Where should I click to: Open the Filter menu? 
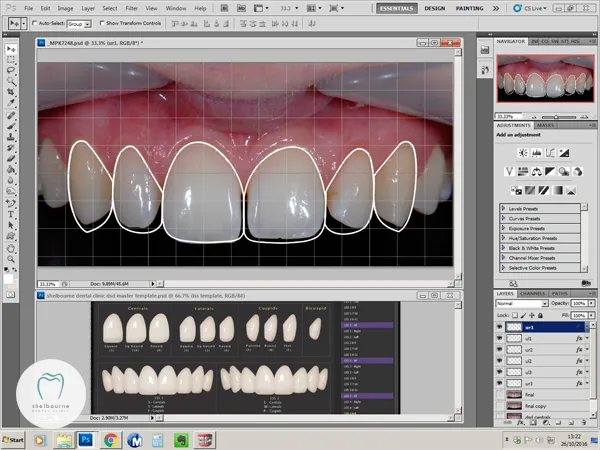coord(130,8)
